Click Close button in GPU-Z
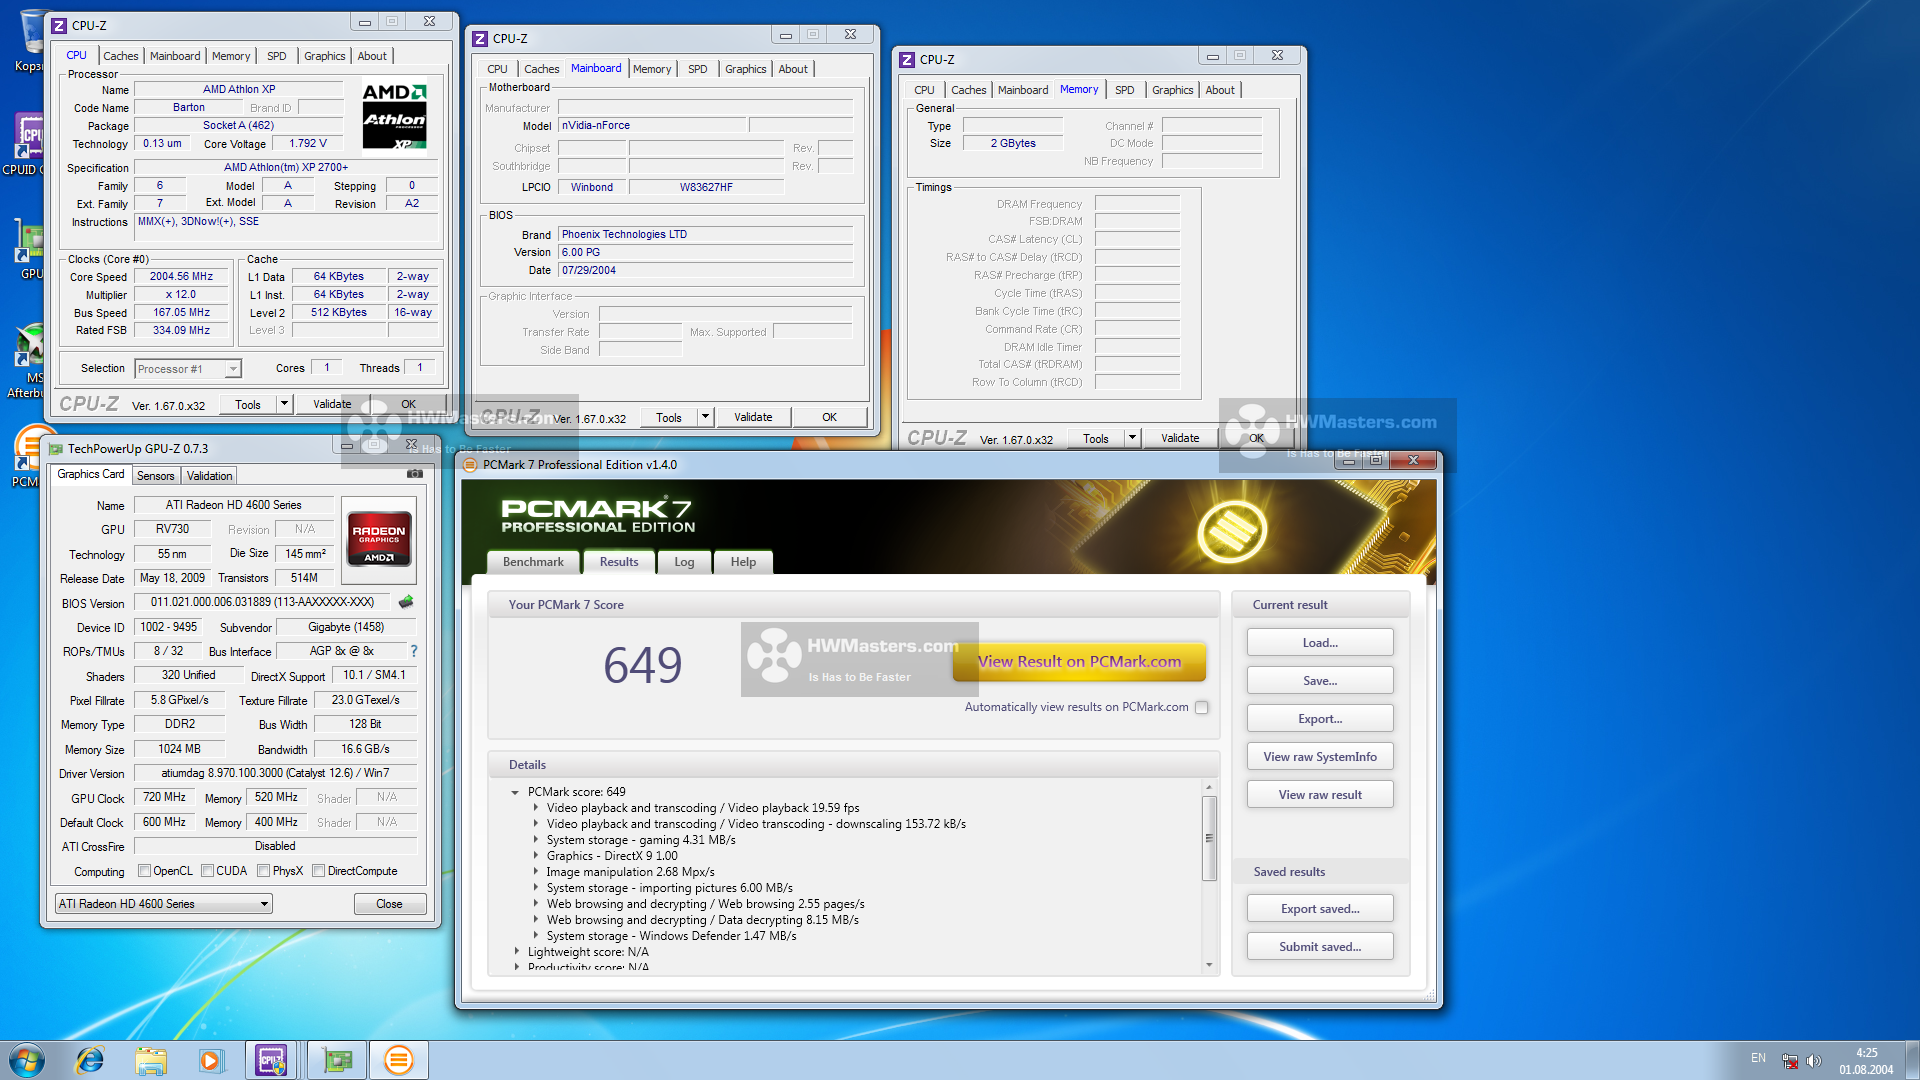 coord(389,904)
